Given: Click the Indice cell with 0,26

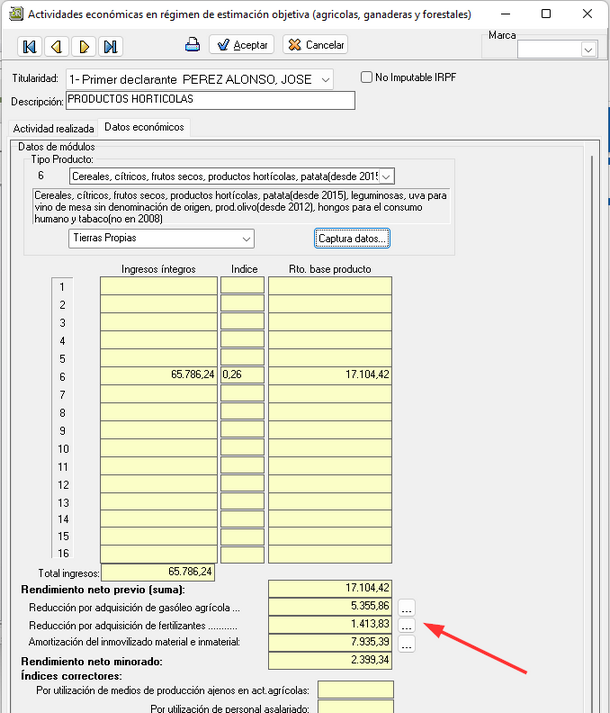Looking at the screenshot, I should (x=242, y=375).
